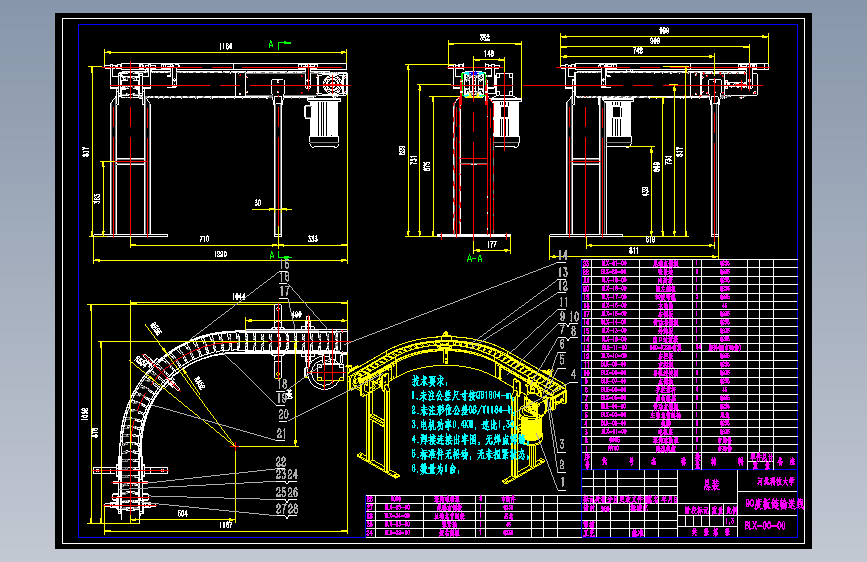This screenshot has height=562, width=867.
Task: Select the 技术要求 notes heading
Action: click(x=430, y=381)
